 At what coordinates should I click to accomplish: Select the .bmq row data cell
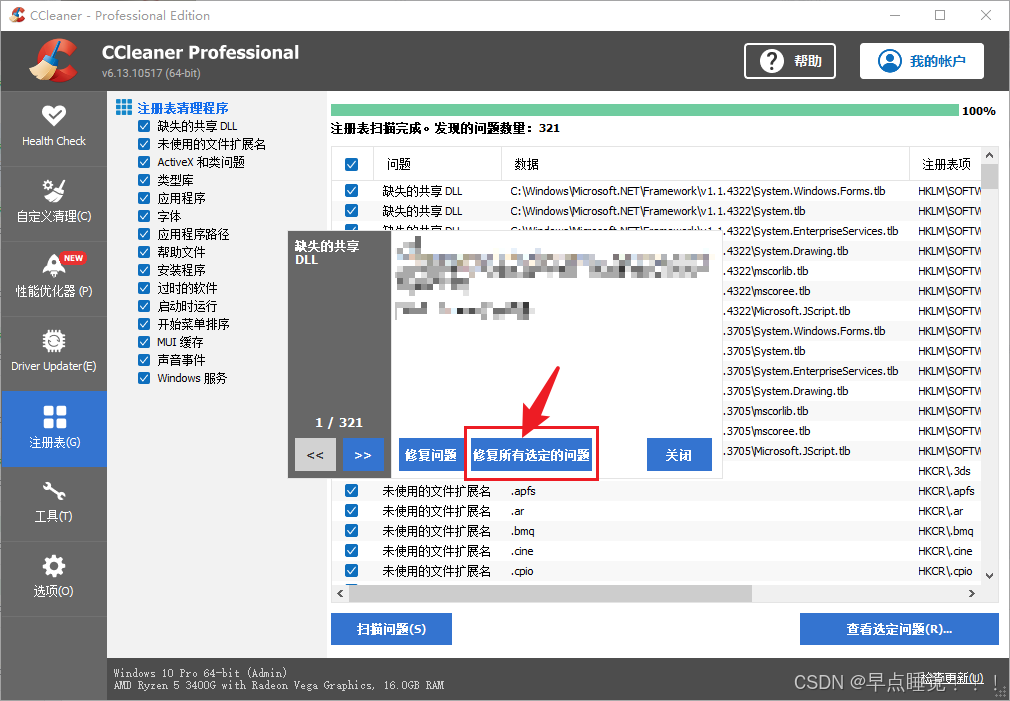[522, 531]
